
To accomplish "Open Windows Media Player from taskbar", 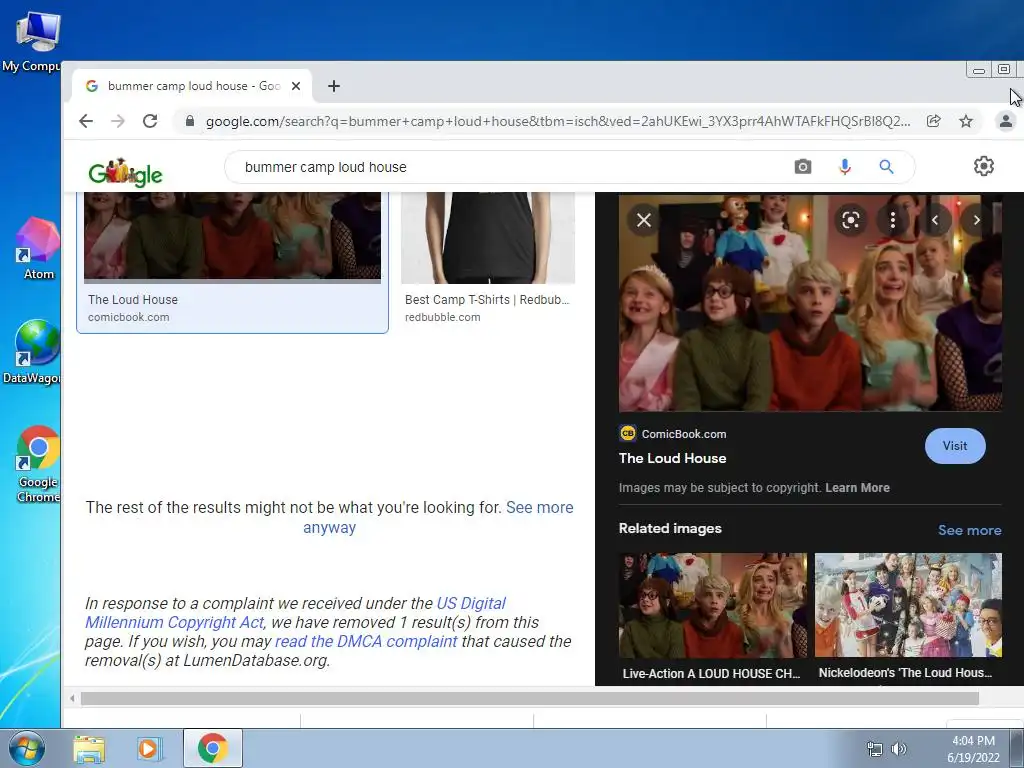I will tap(149, 749).
